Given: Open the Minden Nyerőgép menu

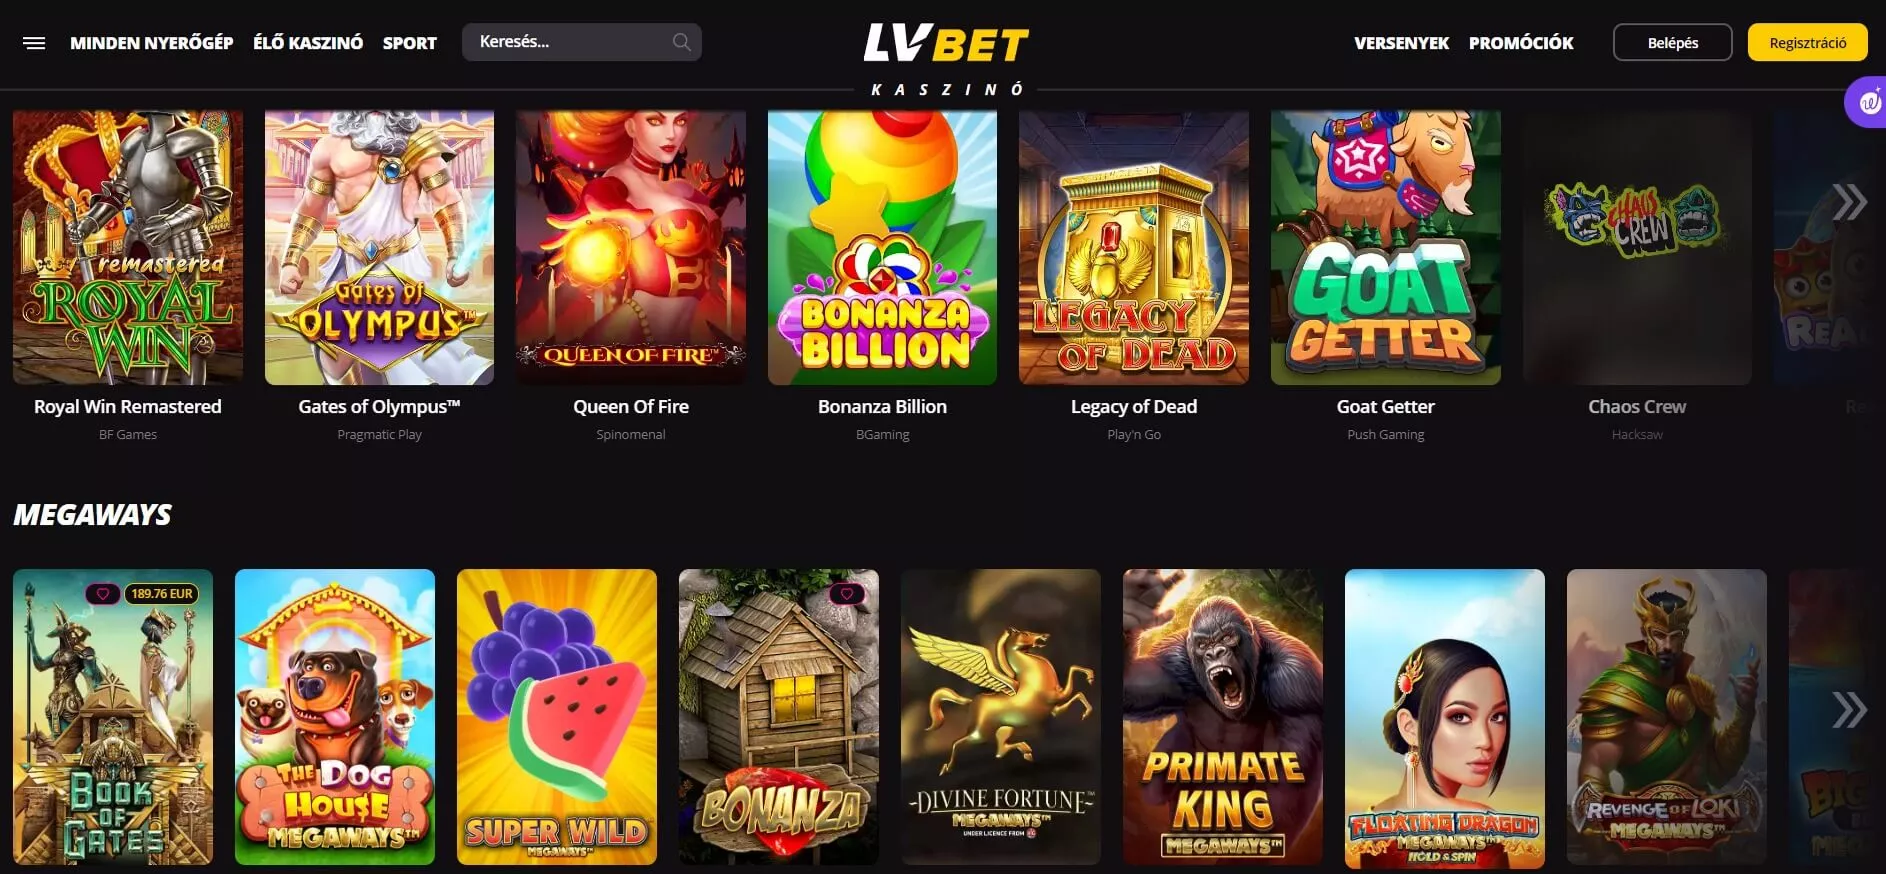Looking at the screenshot, I should click(151, 43).
